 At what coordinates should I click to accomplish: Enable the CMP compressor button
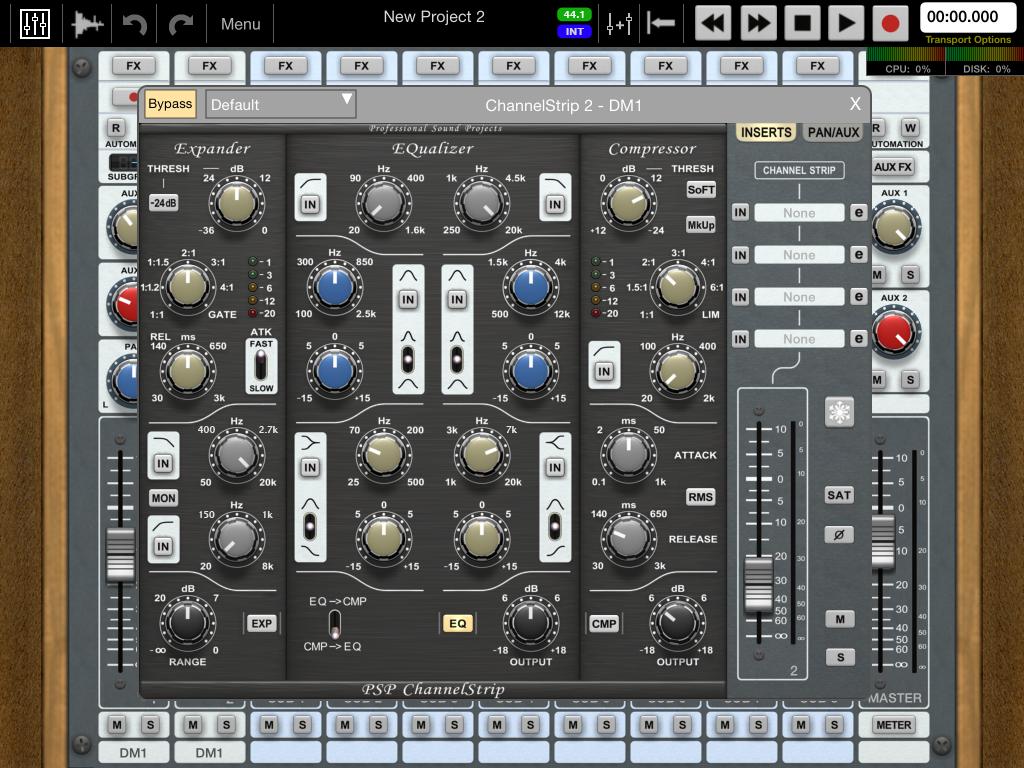[604, 624]
